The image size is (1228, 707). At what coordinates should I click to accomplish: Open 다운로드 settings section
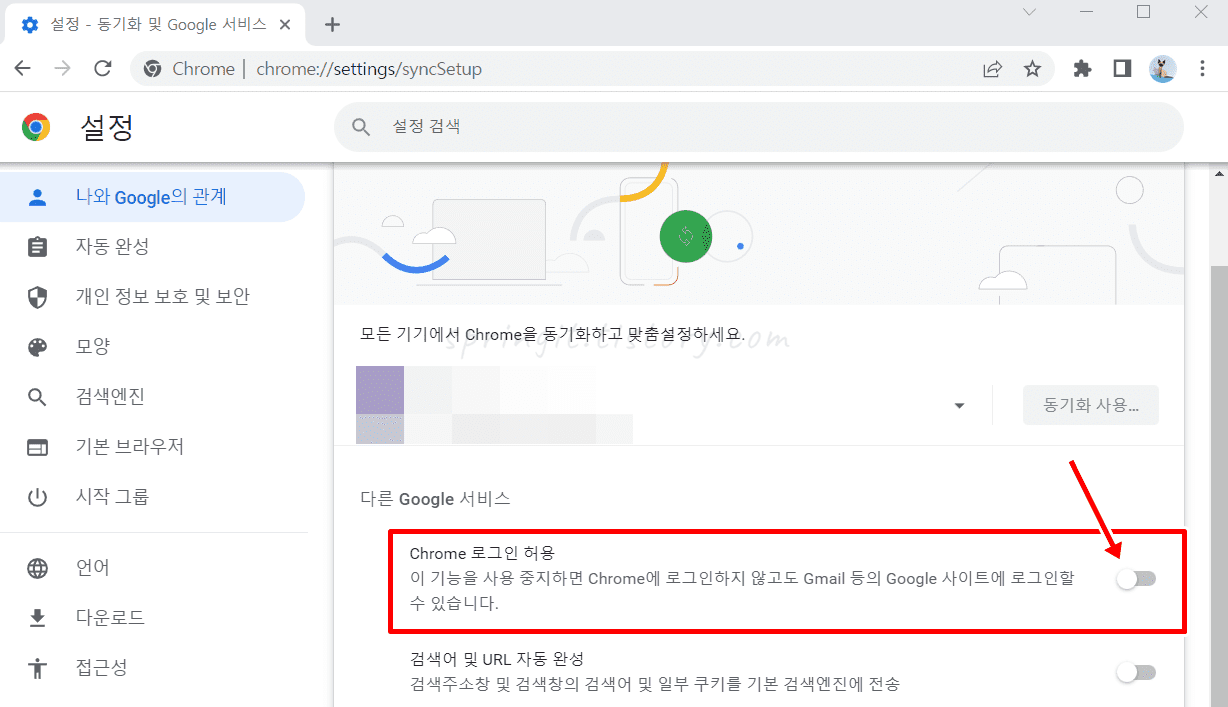click(x=152, y=618)
